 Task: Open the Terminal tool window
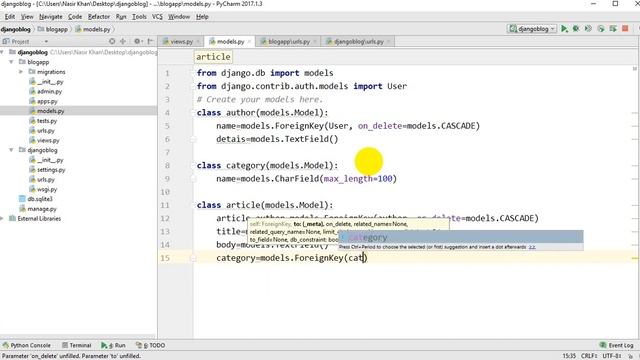[x=77, y=345]
